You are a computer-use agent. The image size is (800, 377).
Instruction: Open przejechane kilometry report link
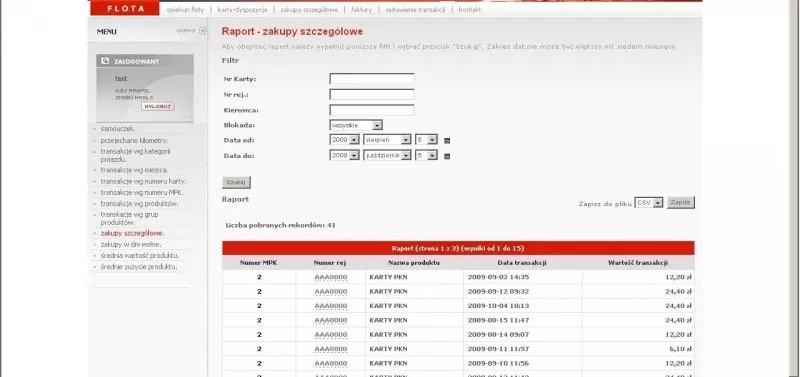134,140
